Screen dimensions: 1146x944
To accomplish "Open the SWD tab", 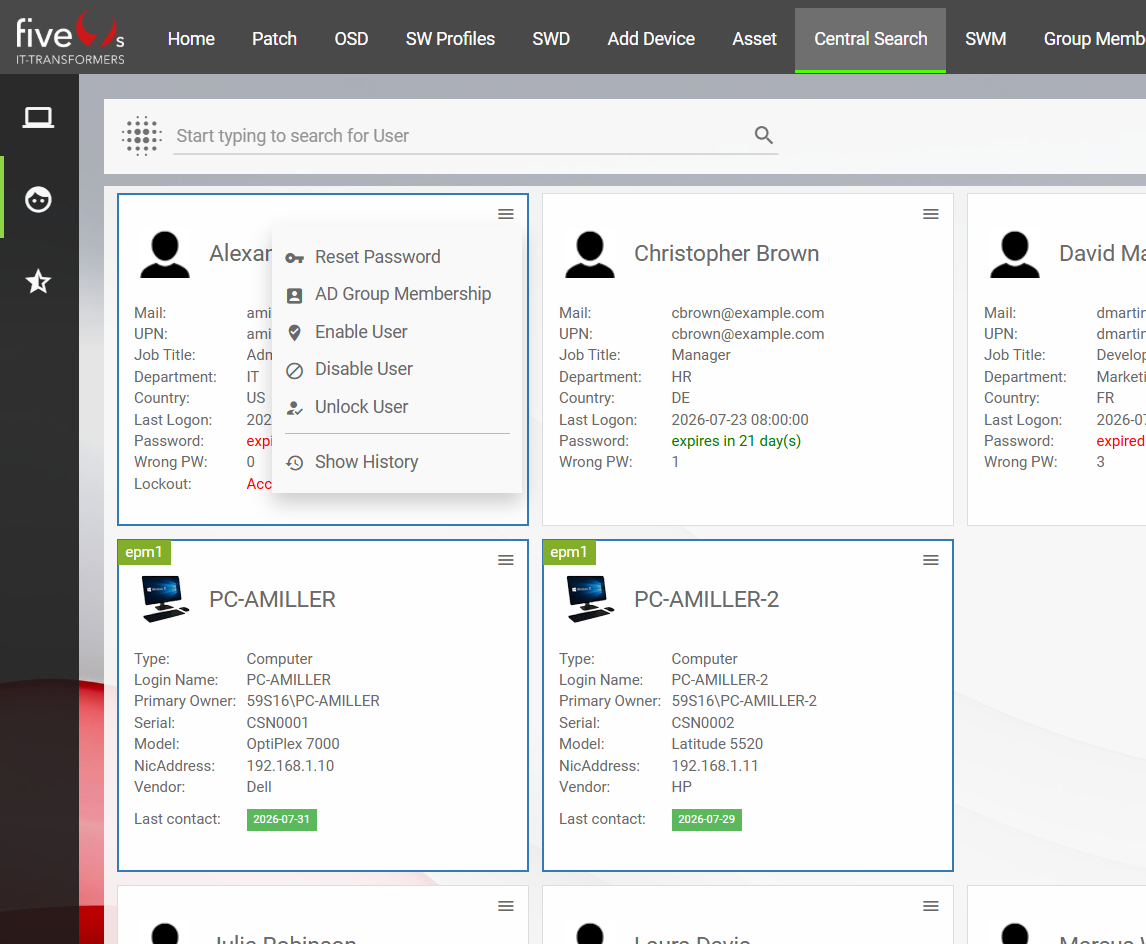I will (x=551, y=39).
